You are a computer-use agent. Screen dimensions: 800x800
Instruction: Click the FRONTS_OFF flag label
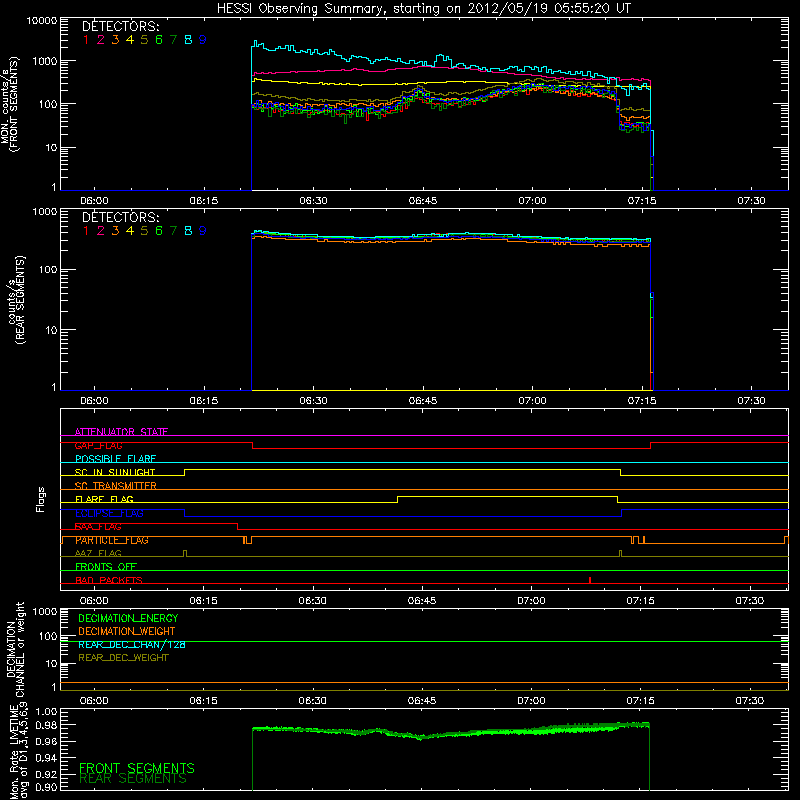pyautogui.click(x=106, y=567)
